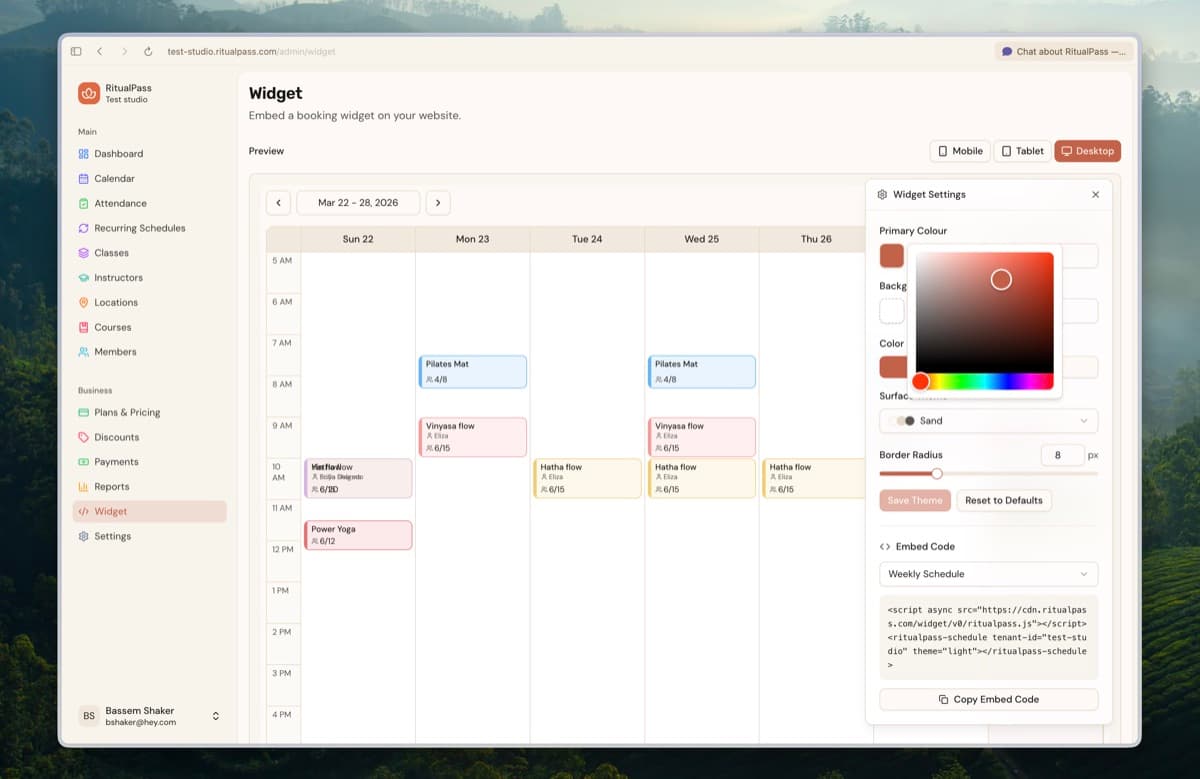The height and width of the screenshot is (779, 1200).
Task: Switch preview to Mobile
Action: pyautogui.click(x=960, y=151)
